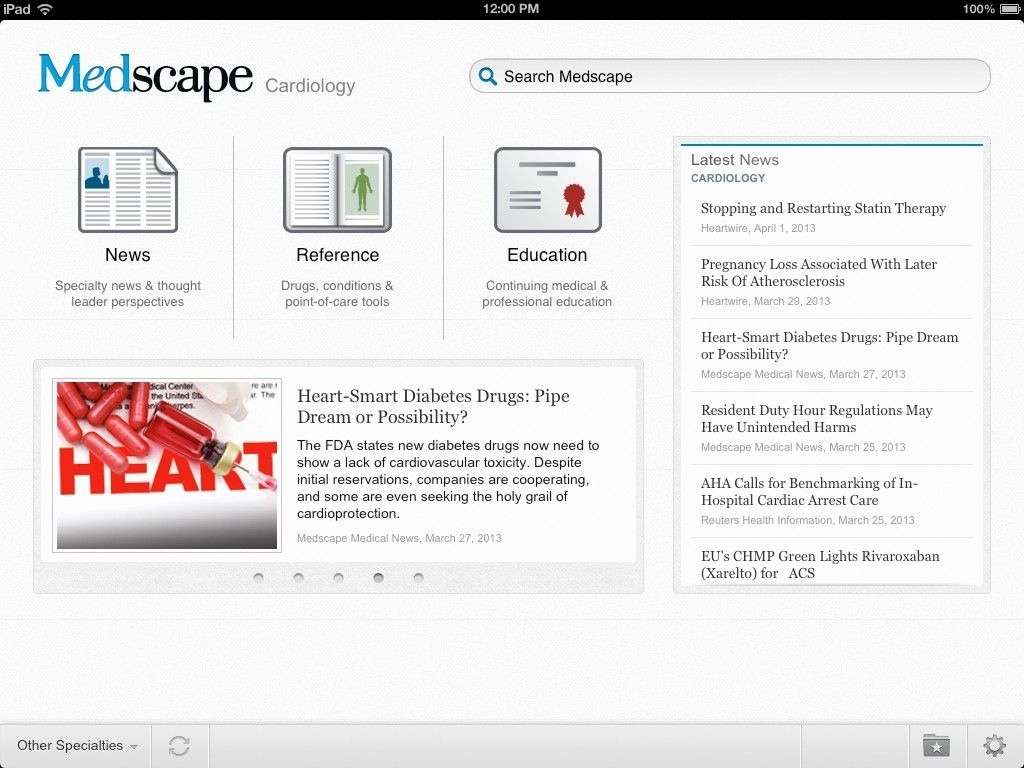Tap 'Reuters Health Information, March 25, 2013' byline
The width and height of the screenshot is (1024, 768).
click(x=808, y=520)
